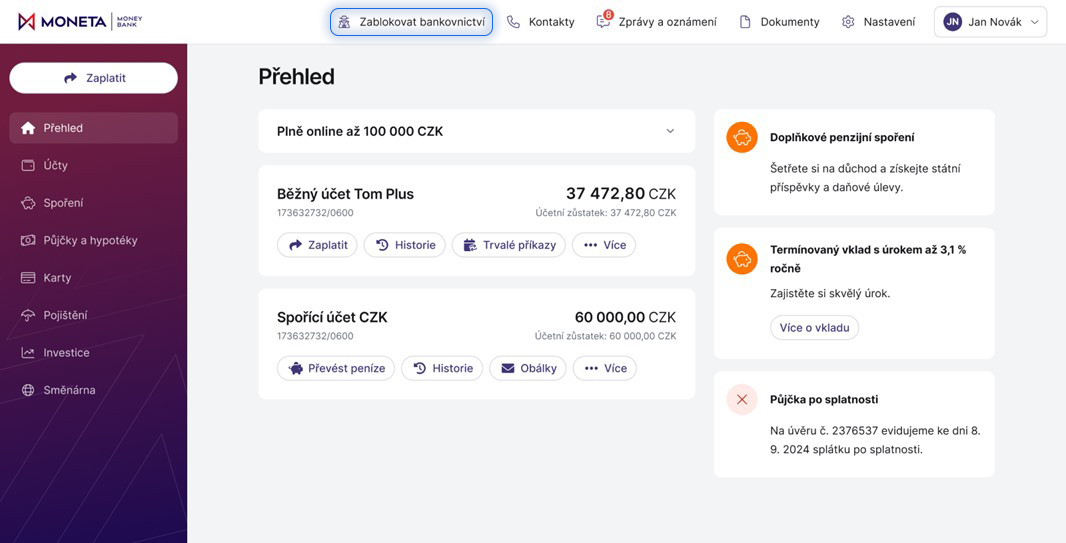1066x543 pixels.
Task: Click account number under Spořící účet CZK
Action: 315,336
